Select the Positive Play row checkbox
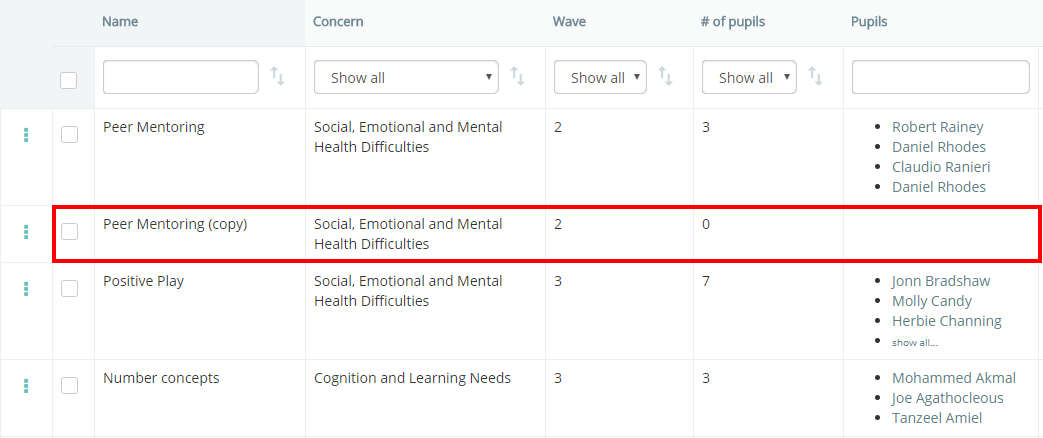 coord(69,289)
